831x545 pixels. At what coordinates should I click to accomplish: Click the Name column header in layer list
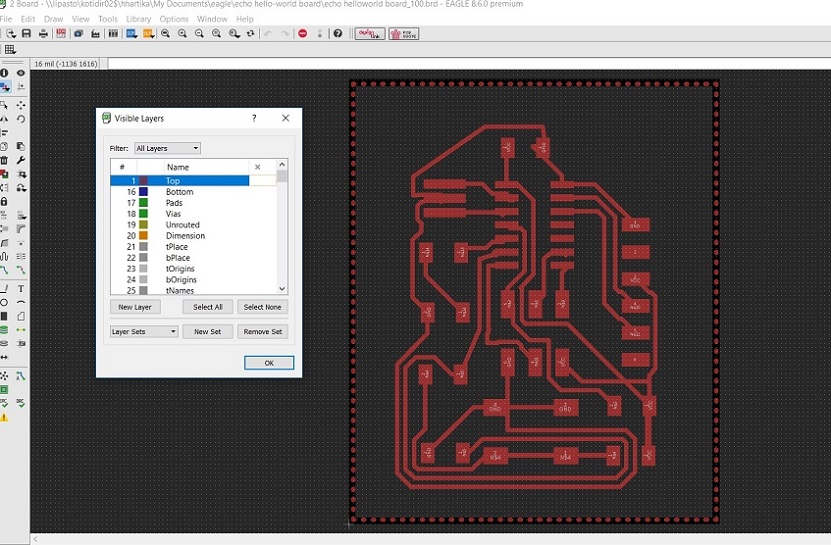coord(206,167)
